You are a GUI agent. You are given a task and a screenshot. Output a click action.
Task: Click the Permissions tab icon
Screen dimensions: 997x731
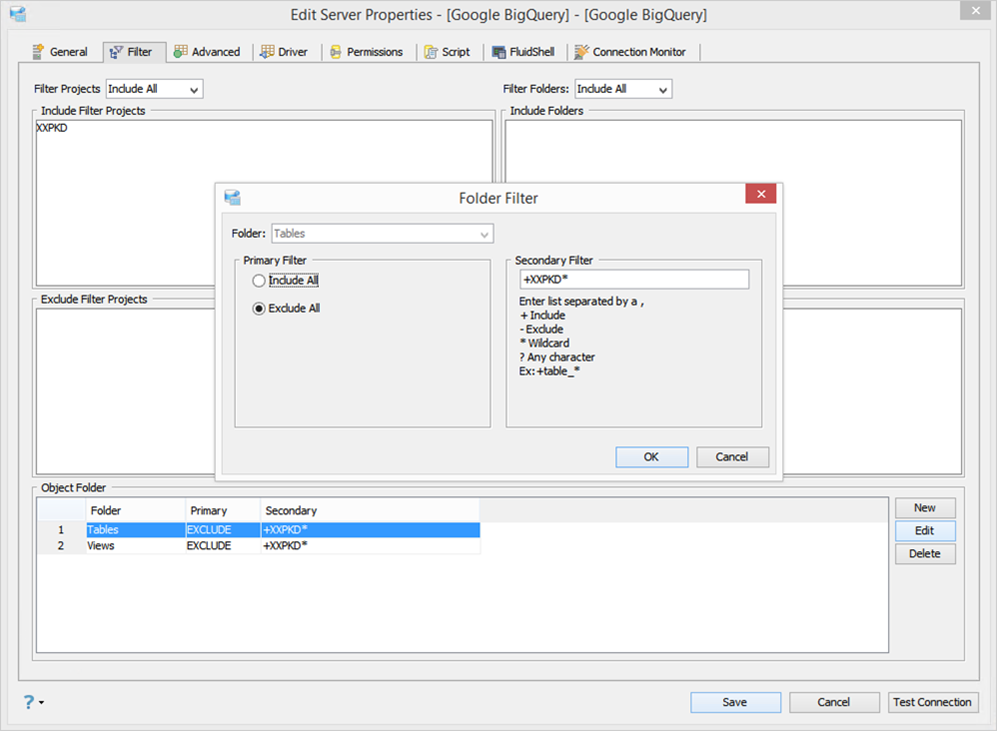tap(336, 52)
